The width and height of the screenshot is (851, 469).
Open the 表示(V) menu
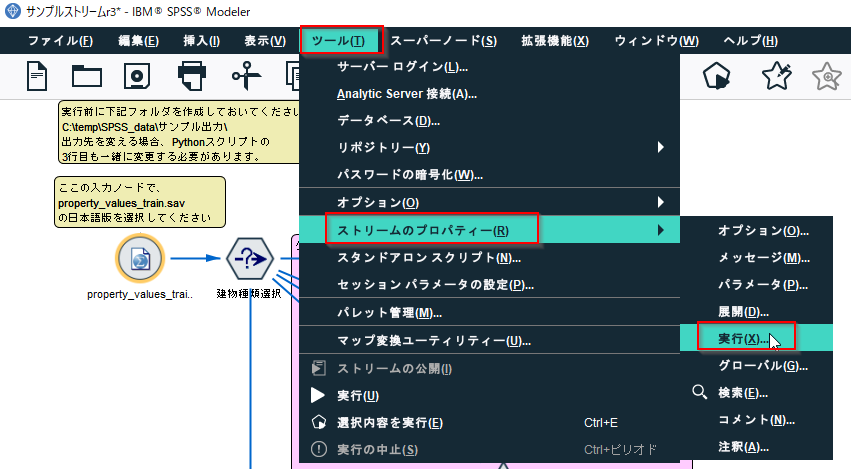[x=265, y=41]
